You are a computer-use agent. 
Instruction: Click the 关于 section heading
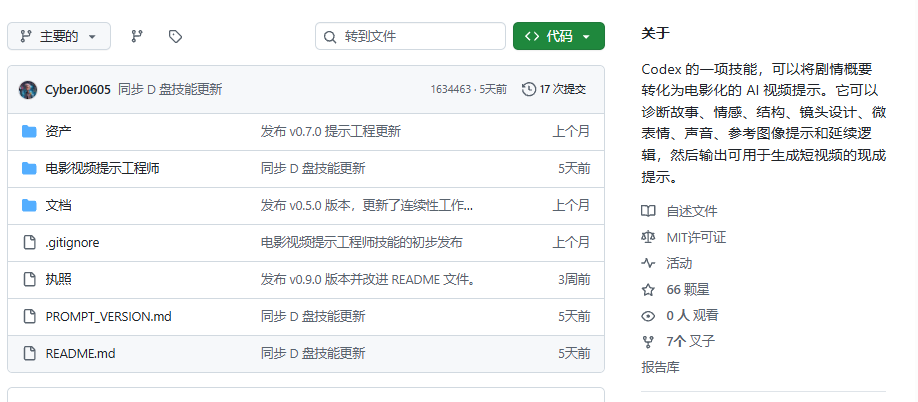coord(655,33)
